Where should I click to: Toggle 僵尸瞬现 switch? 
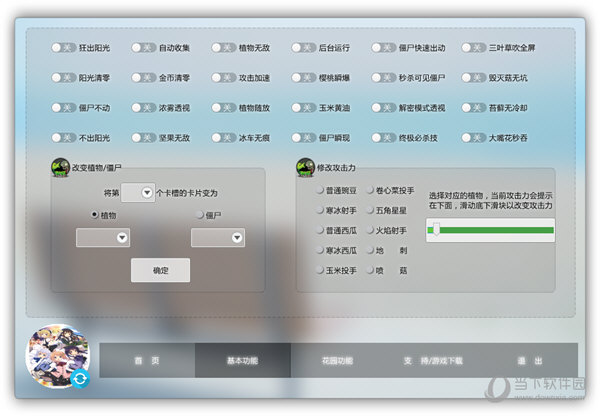tap(304, 137)
